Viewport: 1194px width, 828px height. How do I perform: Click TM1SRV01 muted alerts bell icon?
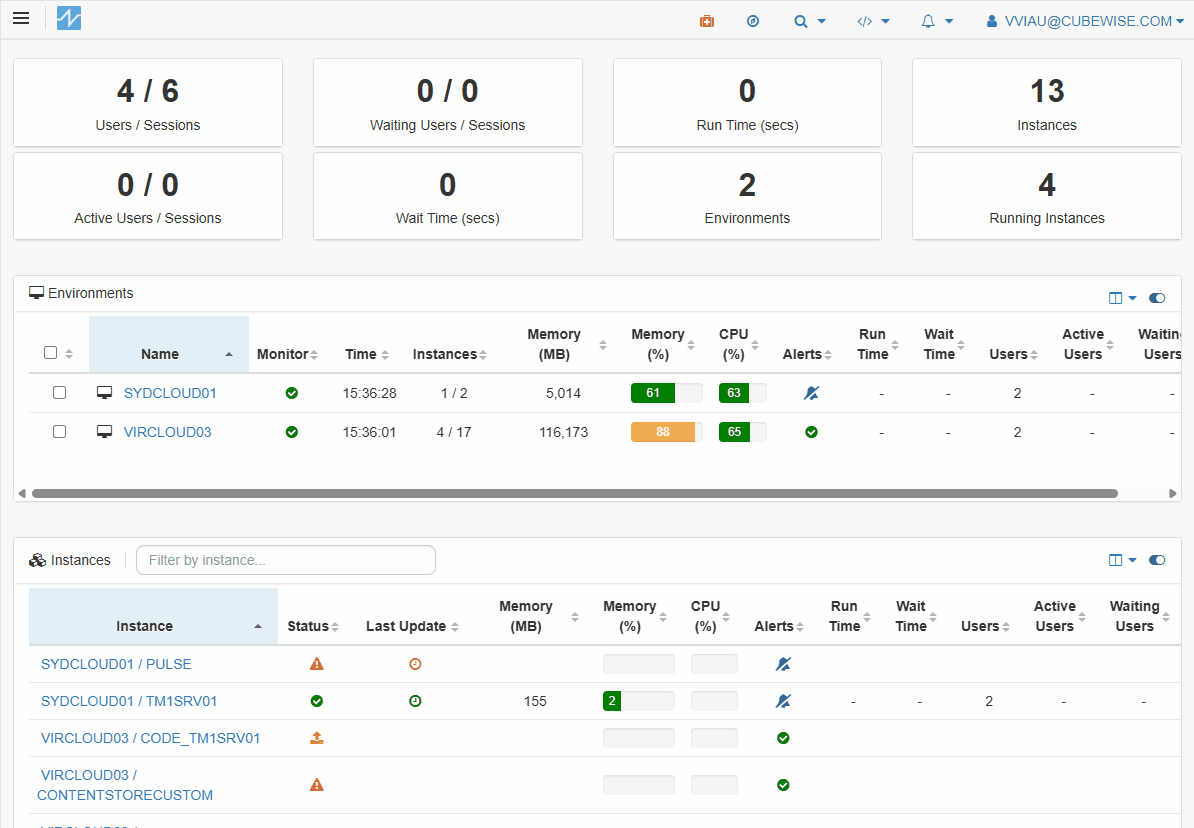[783, 701]
